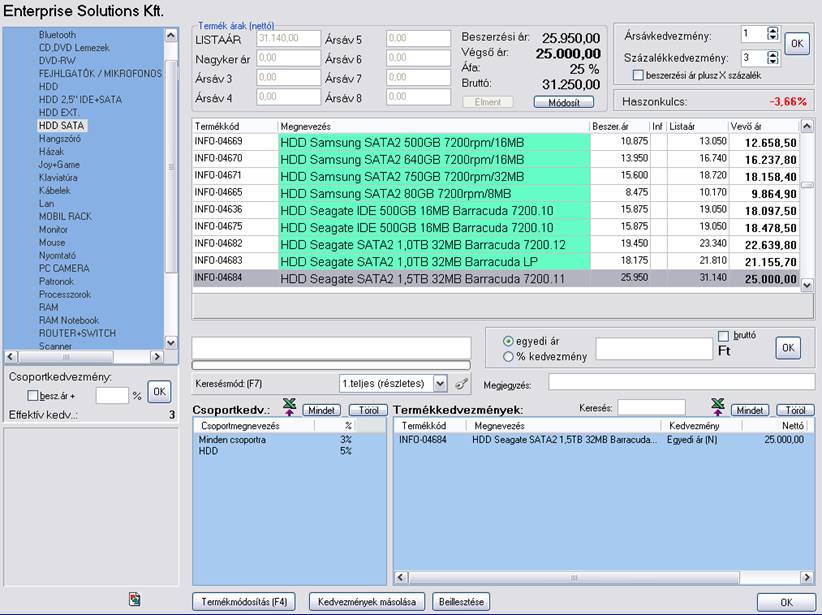Click the LISTAÁR input field
The width and height of the screenshot is (822, 615).
pos(288,38)
